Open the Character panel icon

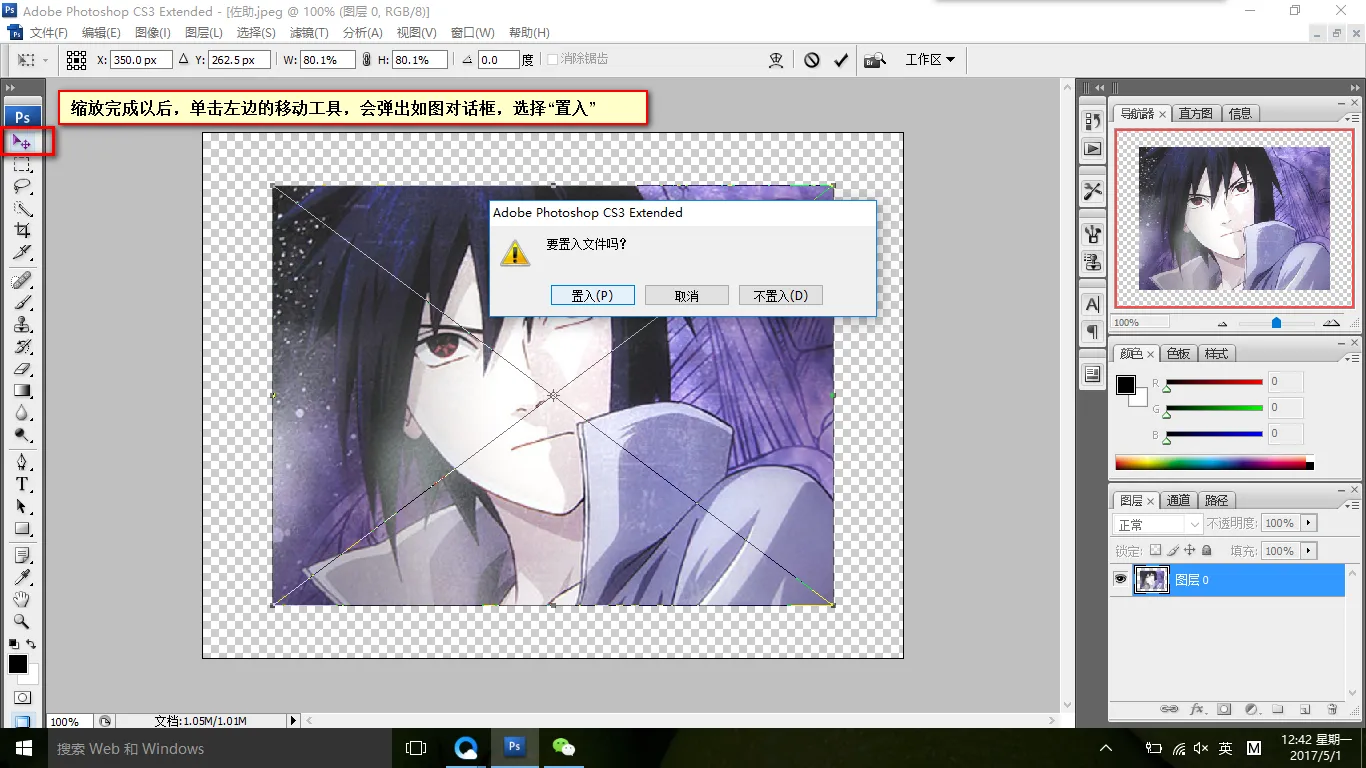tap(1093, 303)
